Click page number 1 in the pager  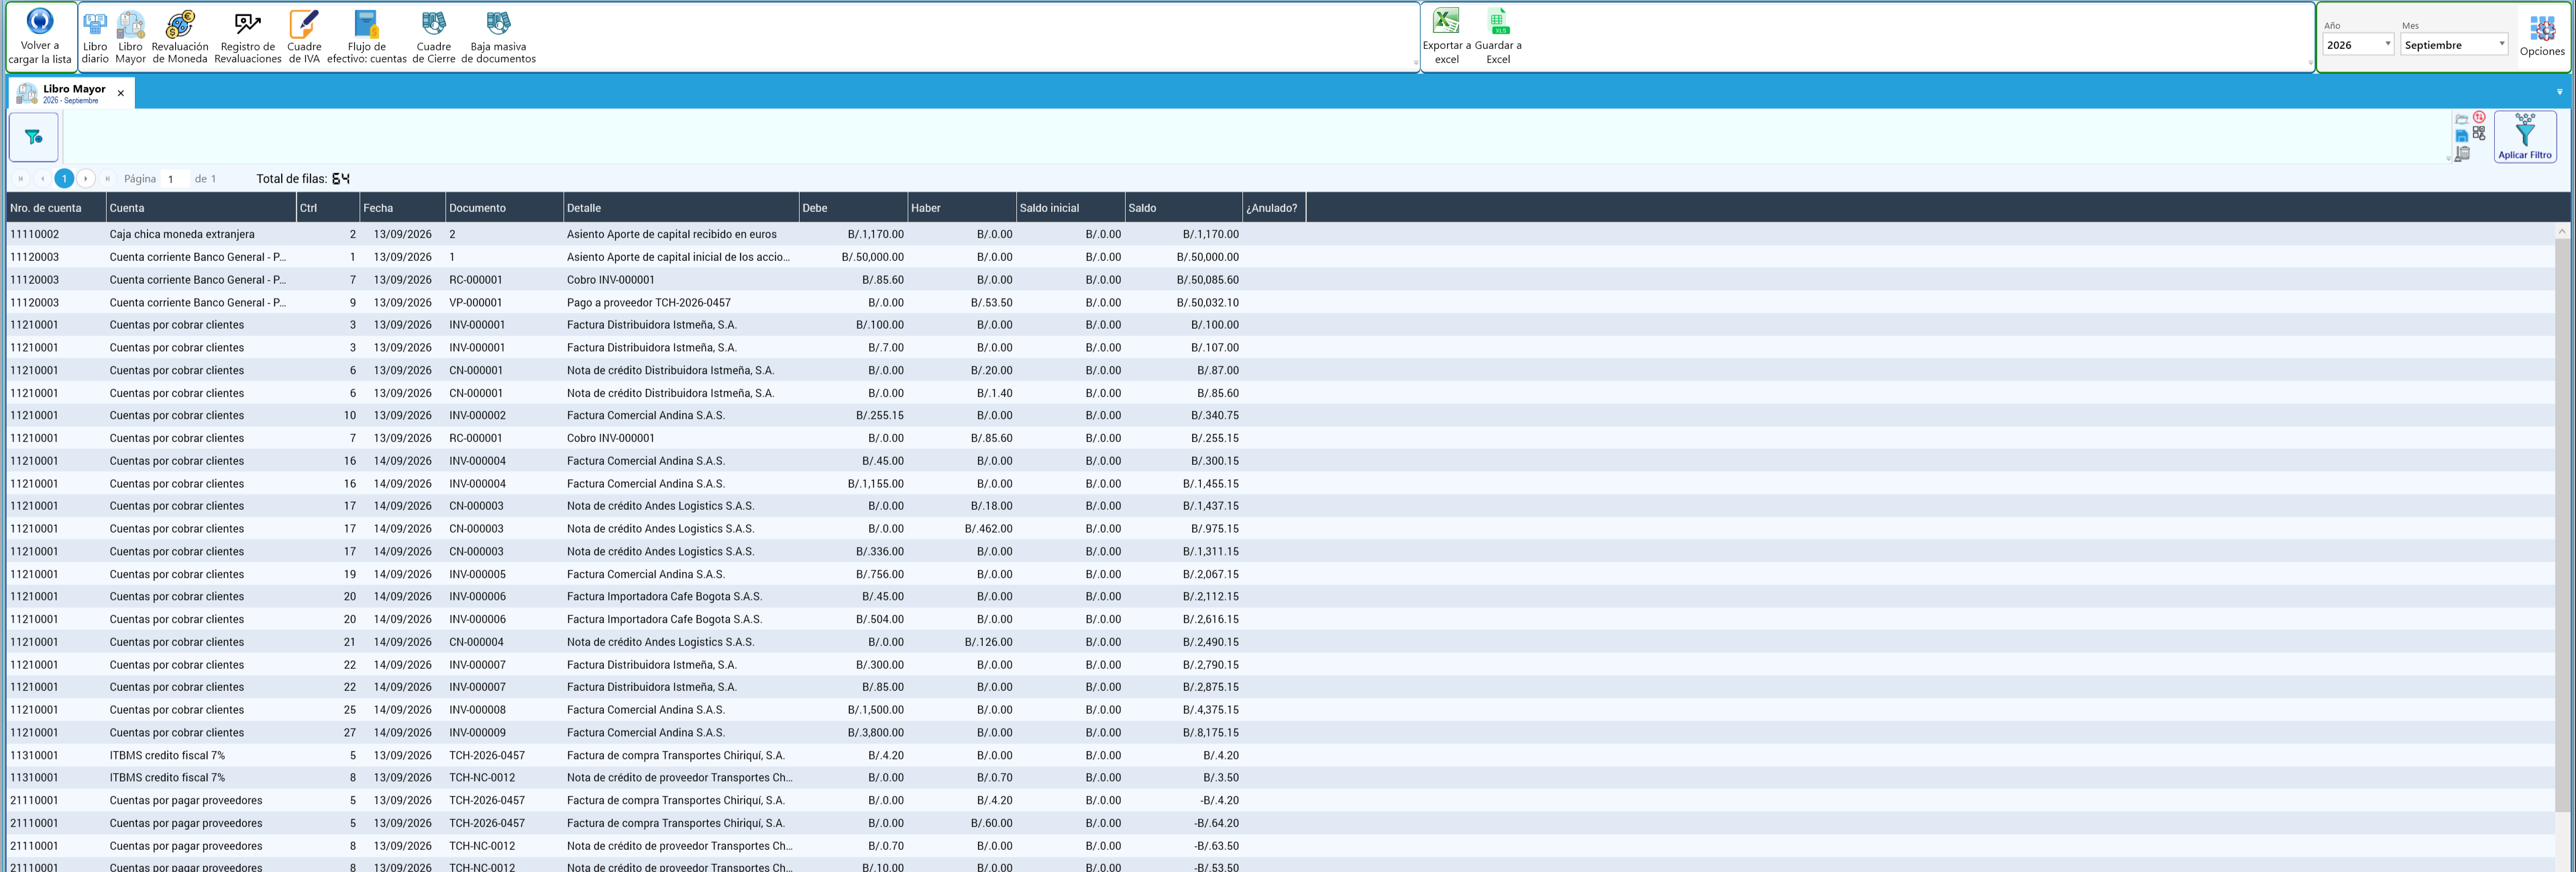coord(64,179)
